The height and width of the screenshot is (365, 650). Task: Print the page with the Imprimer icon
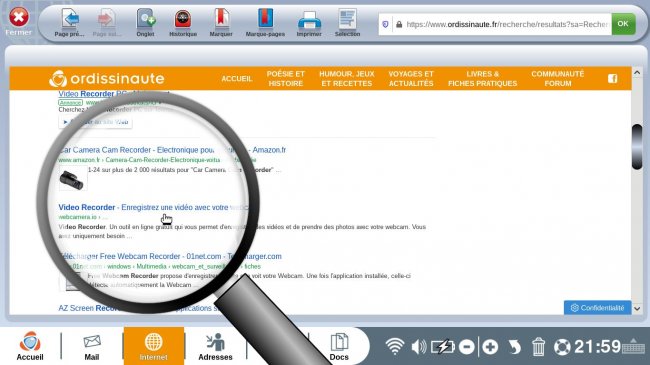pos(309,23)
